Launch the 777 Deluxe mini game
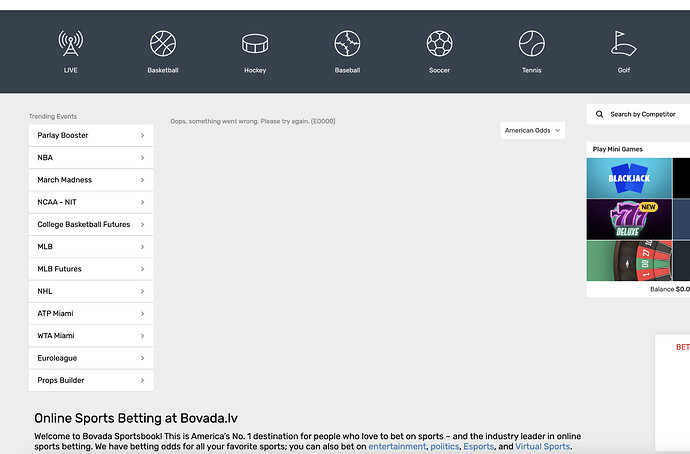 pos(628,219)
